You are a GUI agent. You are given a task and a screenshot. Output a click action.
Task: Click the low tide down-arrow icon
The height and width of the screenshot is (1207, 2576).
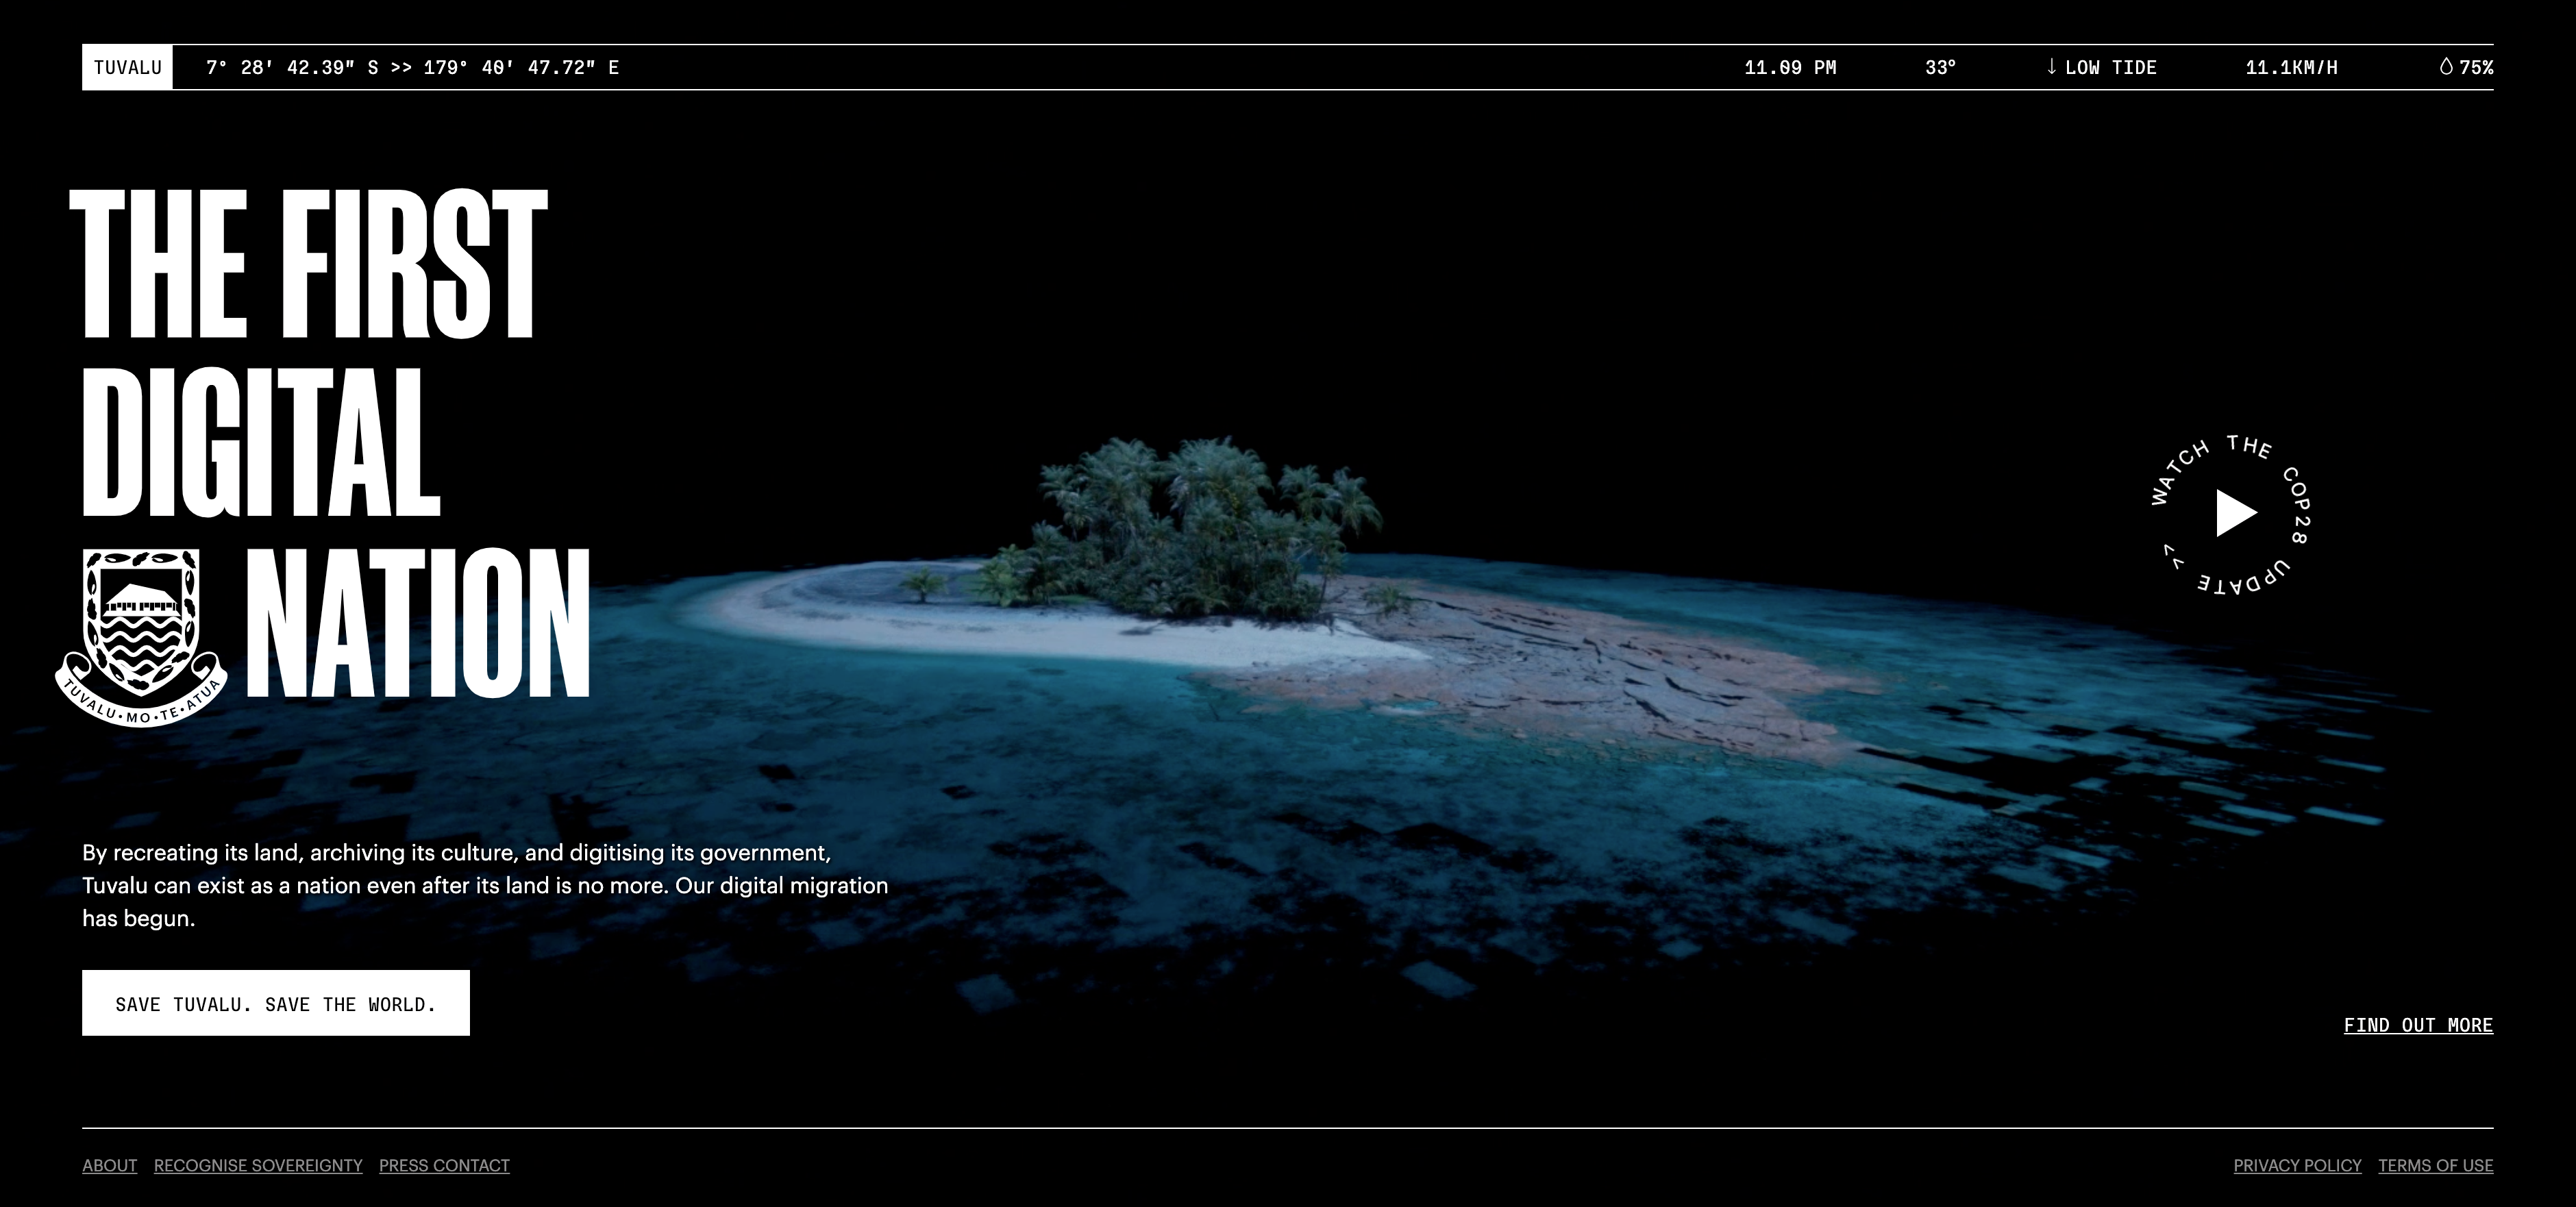click(2052, 67)
